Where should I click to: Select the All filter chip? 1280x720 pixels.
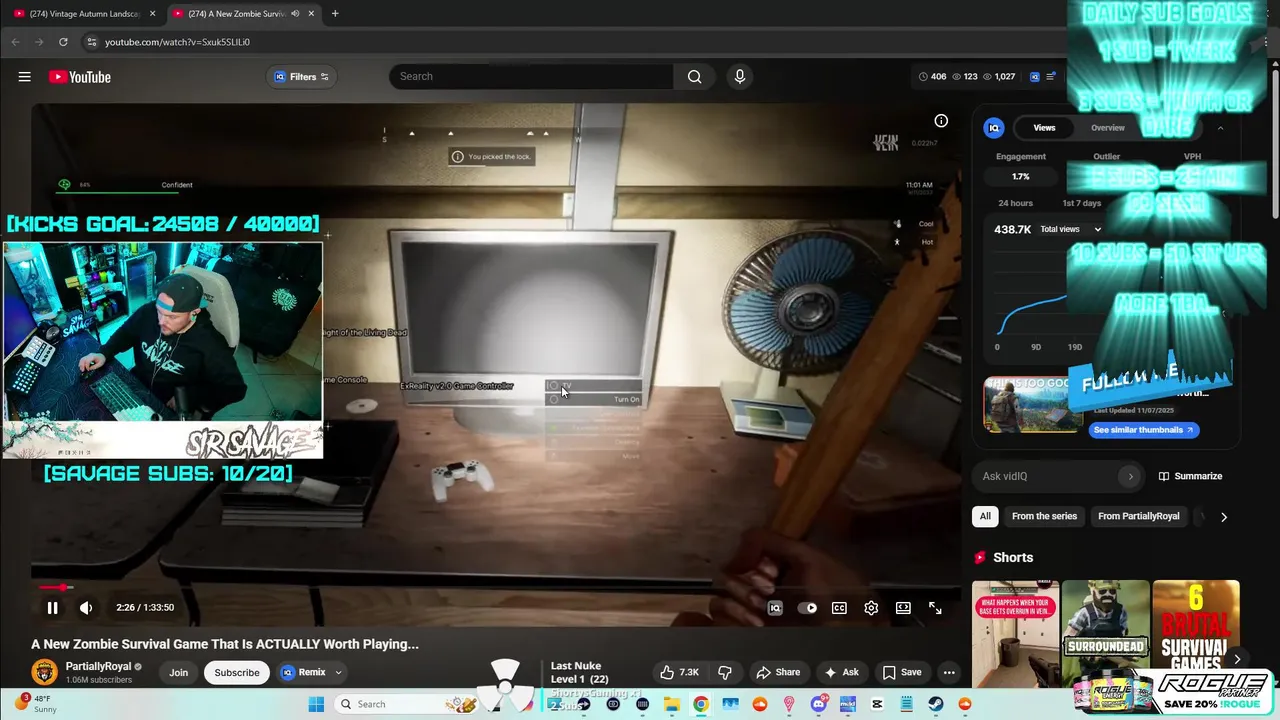click(985, 516)
